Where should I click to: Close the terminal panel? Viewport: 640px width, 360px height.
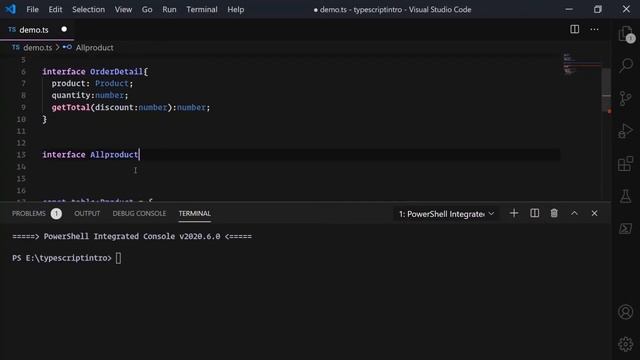click(594, 213)
